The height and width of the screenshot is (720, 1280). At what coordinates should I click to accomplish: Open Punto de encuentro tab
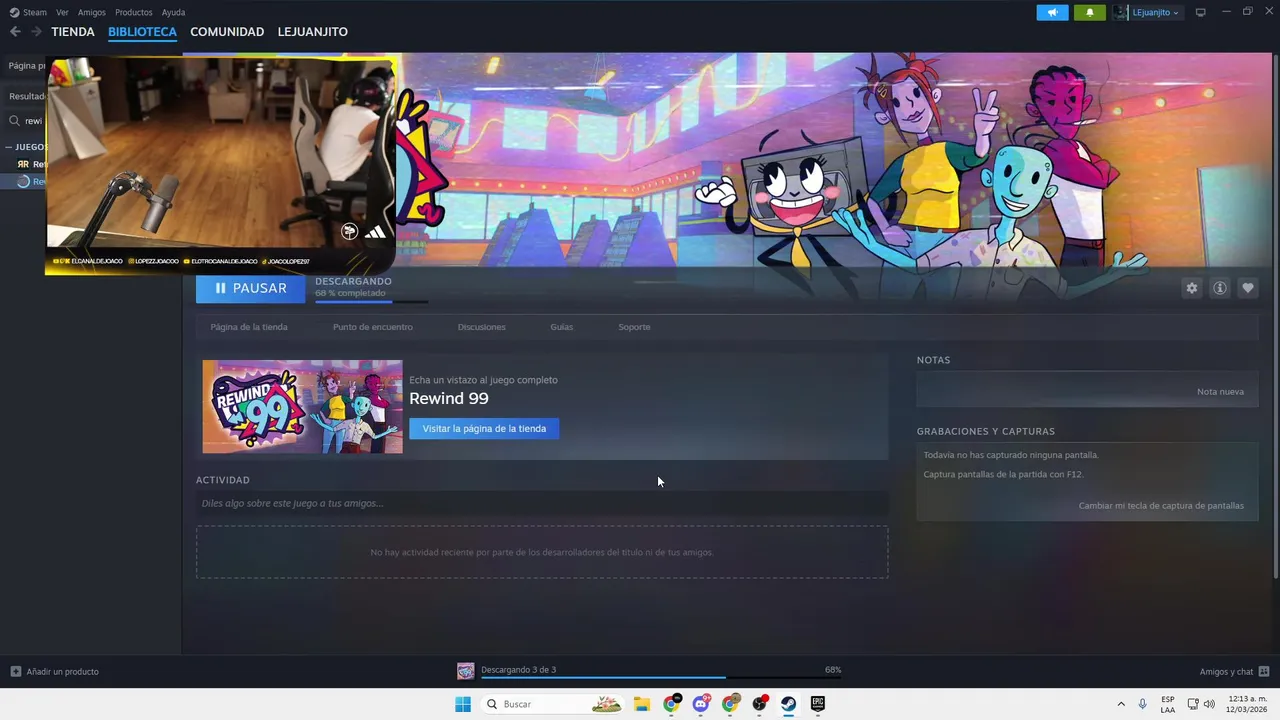[x=372, y=327]
